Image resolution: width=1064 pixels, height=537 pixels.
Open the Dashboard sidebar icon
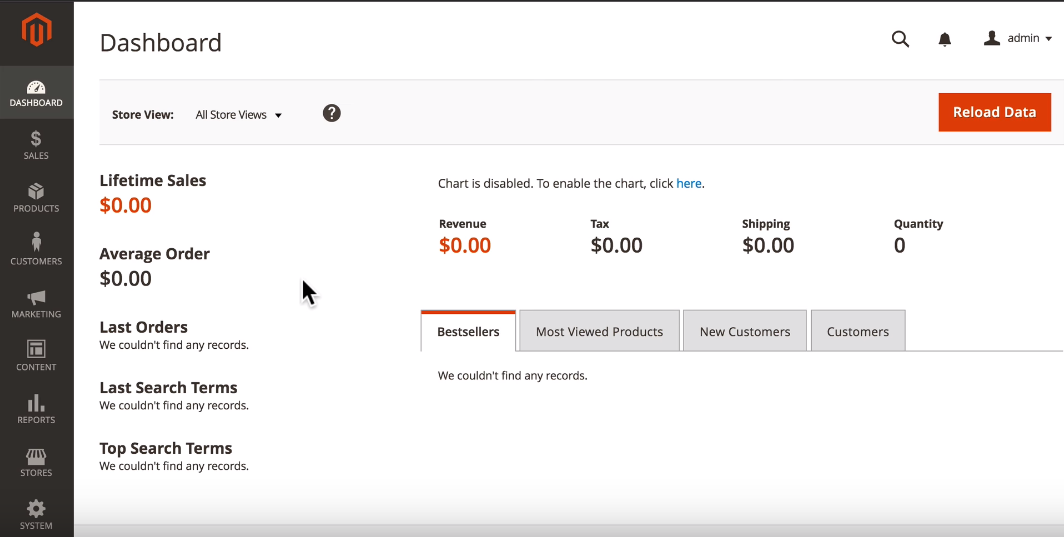coord(36,88)
